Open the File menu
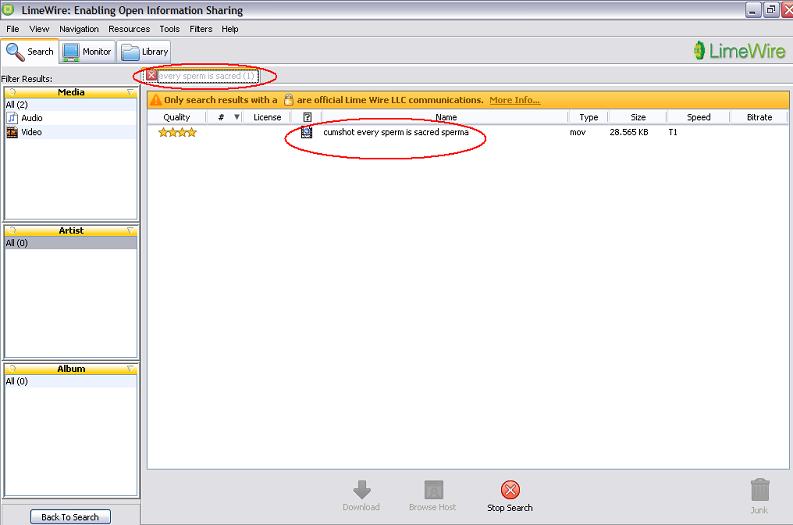The image size is (793, 525). [x=13, y=29]
